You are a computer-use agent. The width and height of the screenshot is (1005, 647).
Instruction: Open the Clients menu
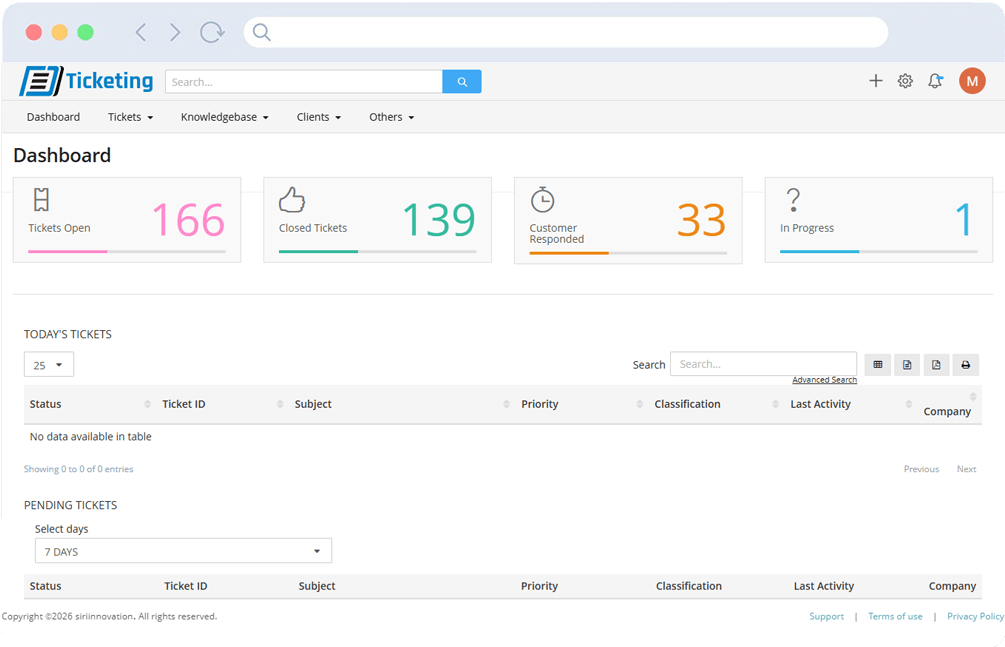click(318, 117)
